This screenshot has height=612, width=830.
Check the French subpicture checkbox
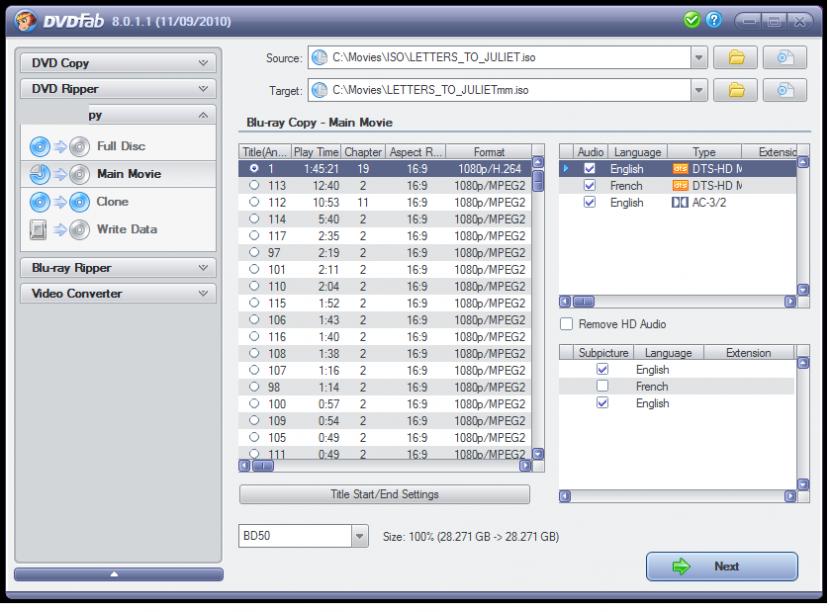602,386
